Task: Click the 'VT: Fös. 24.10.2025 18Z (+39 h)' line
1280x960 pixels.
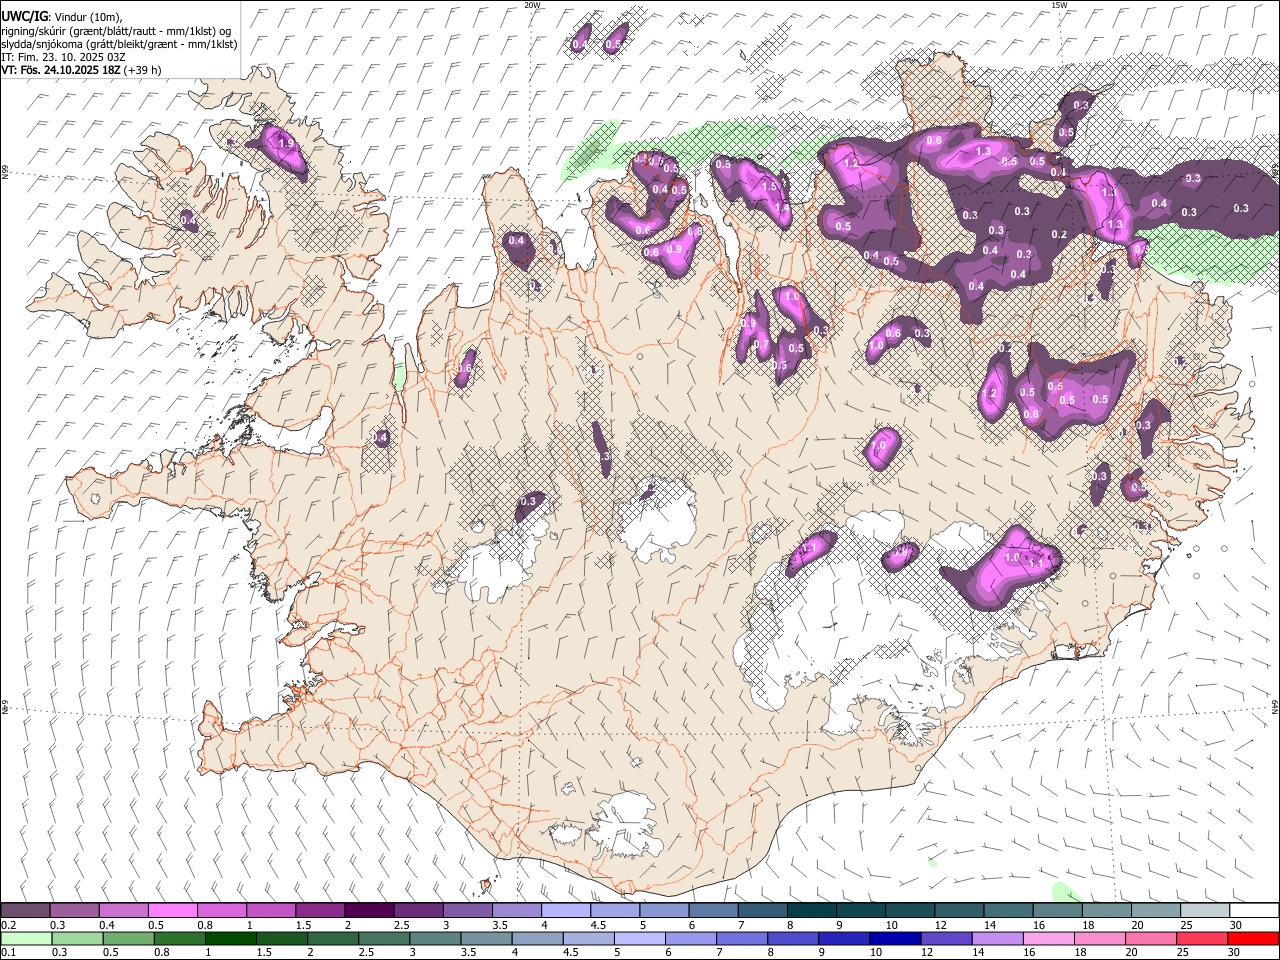Action: pos(82,70)
